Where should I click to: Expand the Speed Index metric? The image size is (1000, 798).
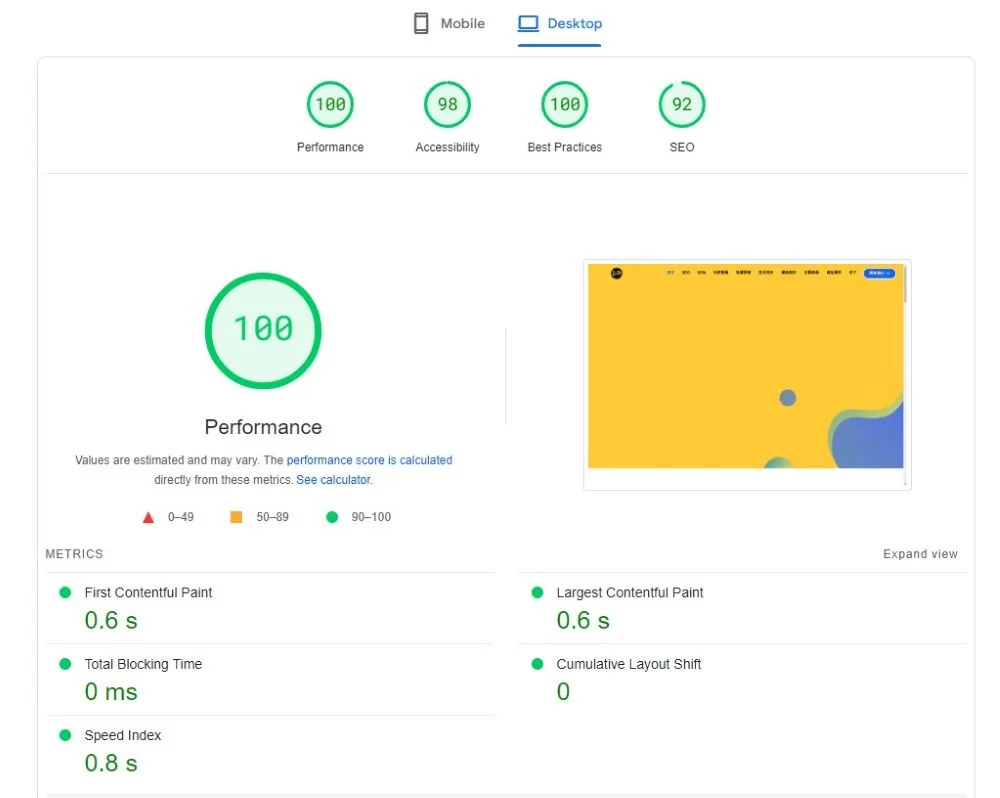(x=270, y=751)
